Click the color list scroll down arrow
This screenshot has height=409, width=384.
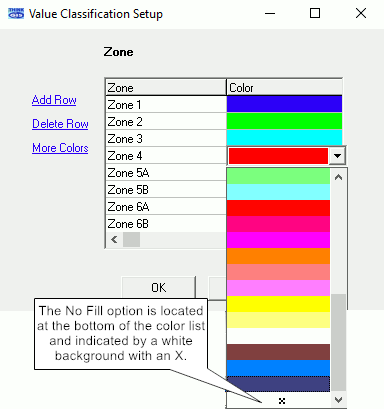tap(338, 399)
